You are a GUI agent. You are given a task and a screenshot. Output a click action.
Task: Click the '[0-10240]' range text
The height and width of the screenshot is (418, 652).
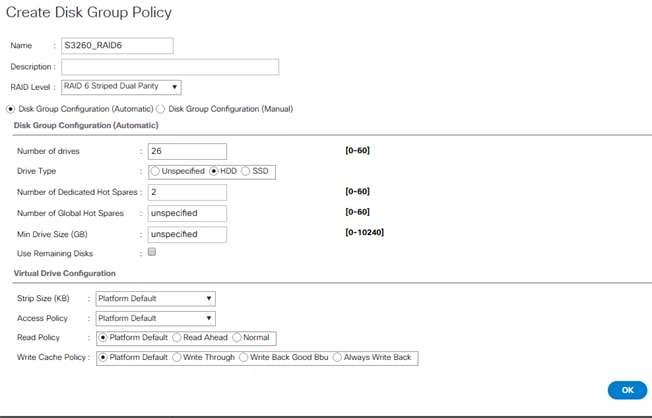tap(364, 232)
